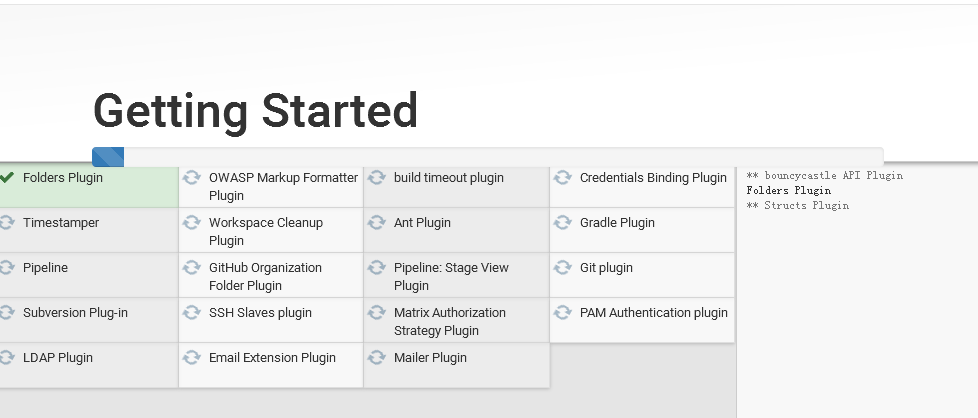The height and width of the screenshot is (418, 978).
Task: Click the pending icon beside build timeout plugin
Action: pyautogui.click(x=377, y=178)
